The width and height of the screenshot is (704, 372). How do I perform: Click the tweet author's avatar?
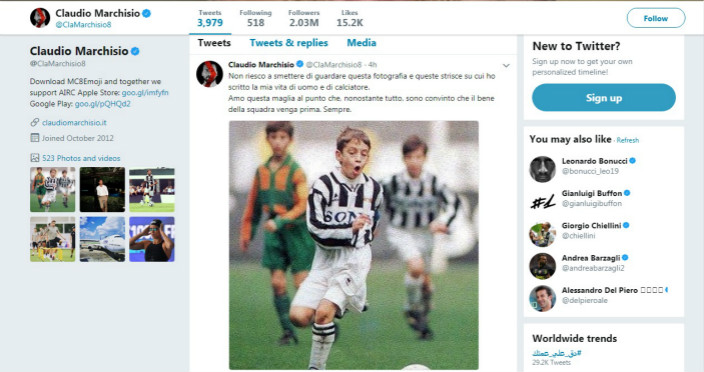pos(210,74)
